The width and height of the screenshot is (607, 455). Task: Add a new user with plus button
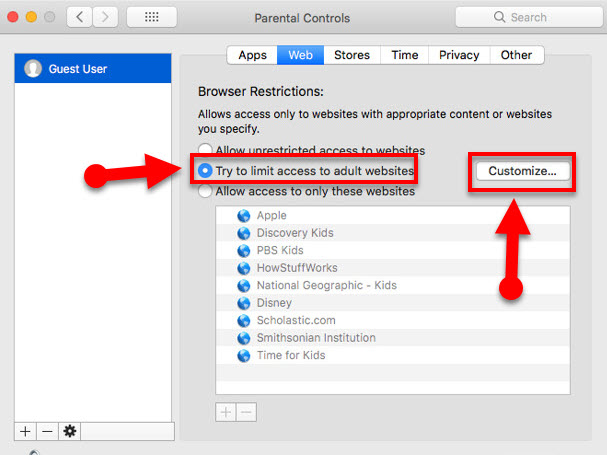(25, 431)
